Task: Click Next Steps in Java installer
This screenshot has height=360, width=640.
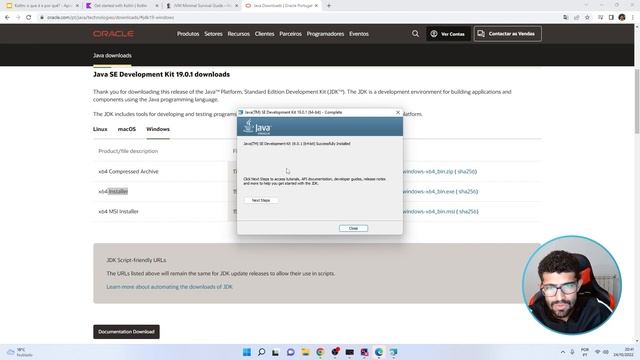Action: click(261, 200)
